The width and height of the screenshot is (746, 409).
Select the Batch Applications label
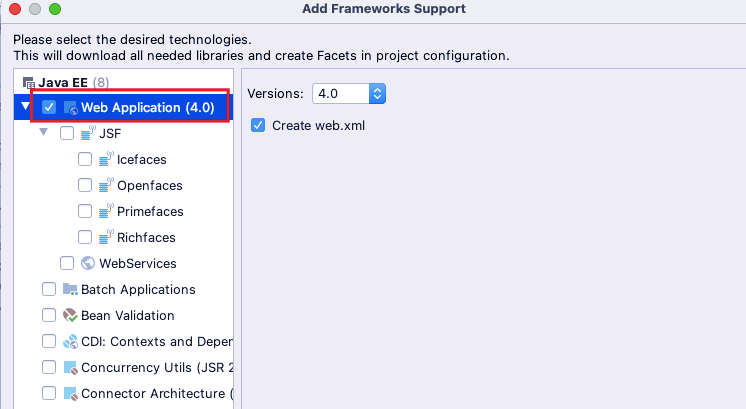coord(138,290)
